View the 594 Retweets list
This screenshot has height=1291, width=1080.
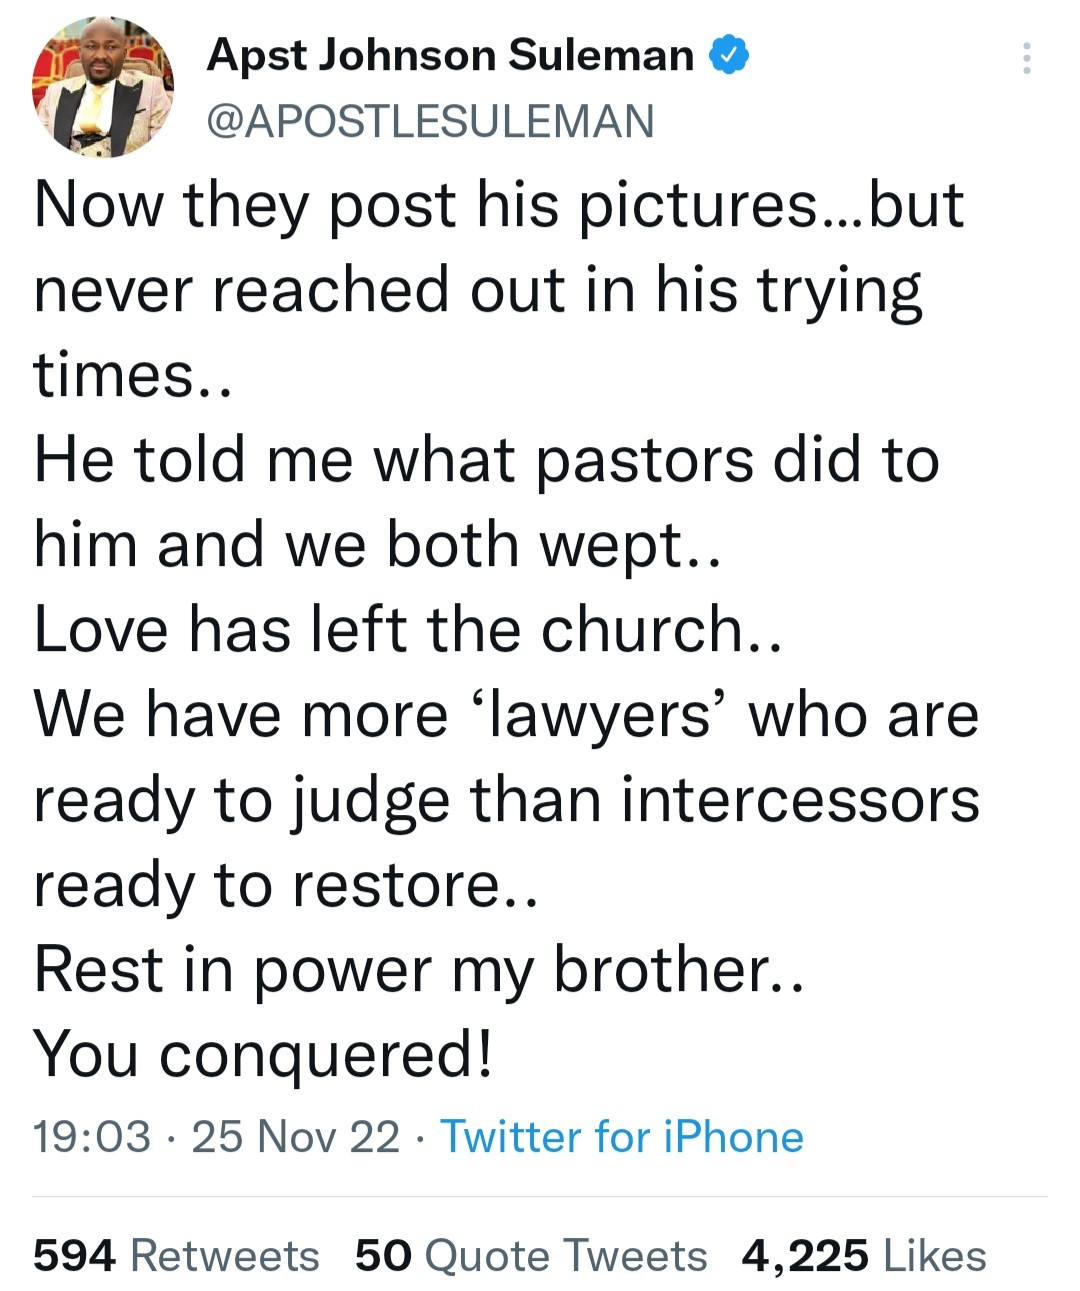[x=176, y=1256]
